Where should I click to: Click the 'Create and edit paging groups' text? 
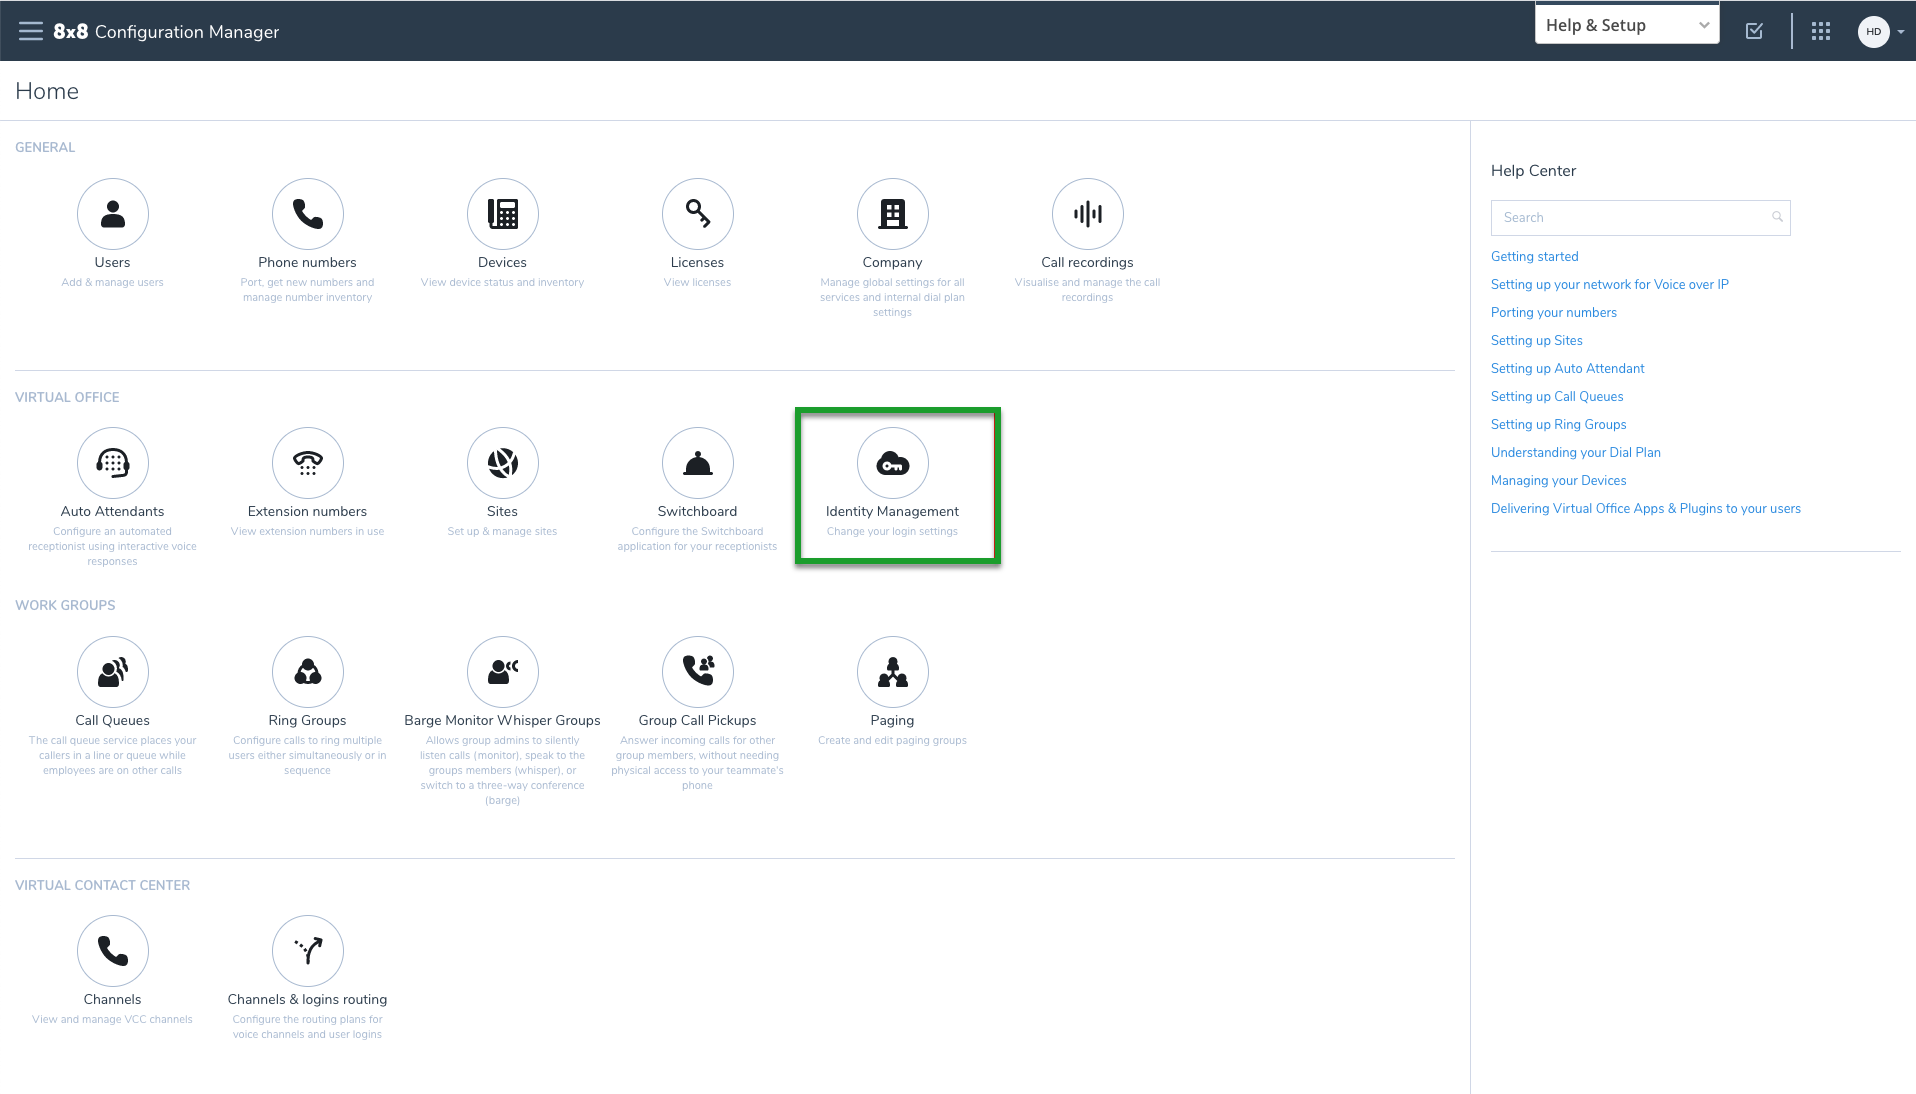(892, 741)
